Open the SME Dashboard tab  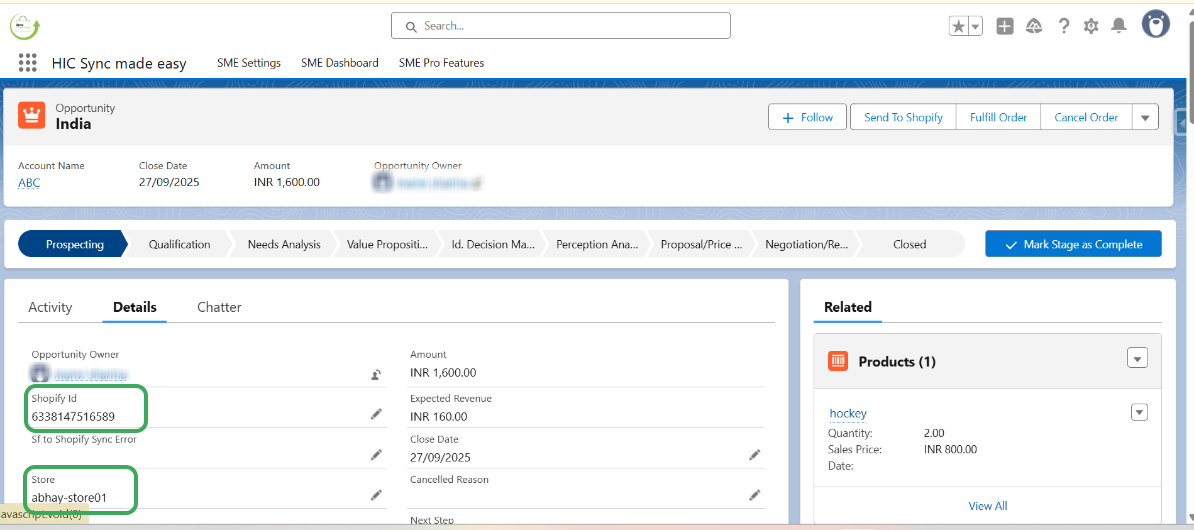[x=340, y=63]
